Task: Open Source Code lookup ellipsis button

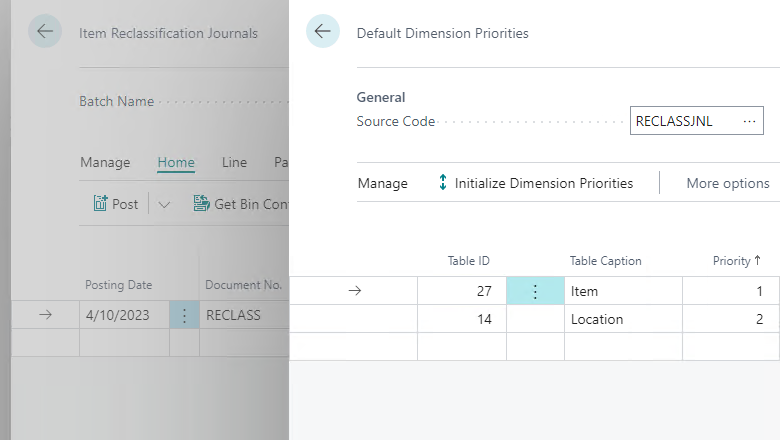Action: pyautogui.click(x=749, y=121)
